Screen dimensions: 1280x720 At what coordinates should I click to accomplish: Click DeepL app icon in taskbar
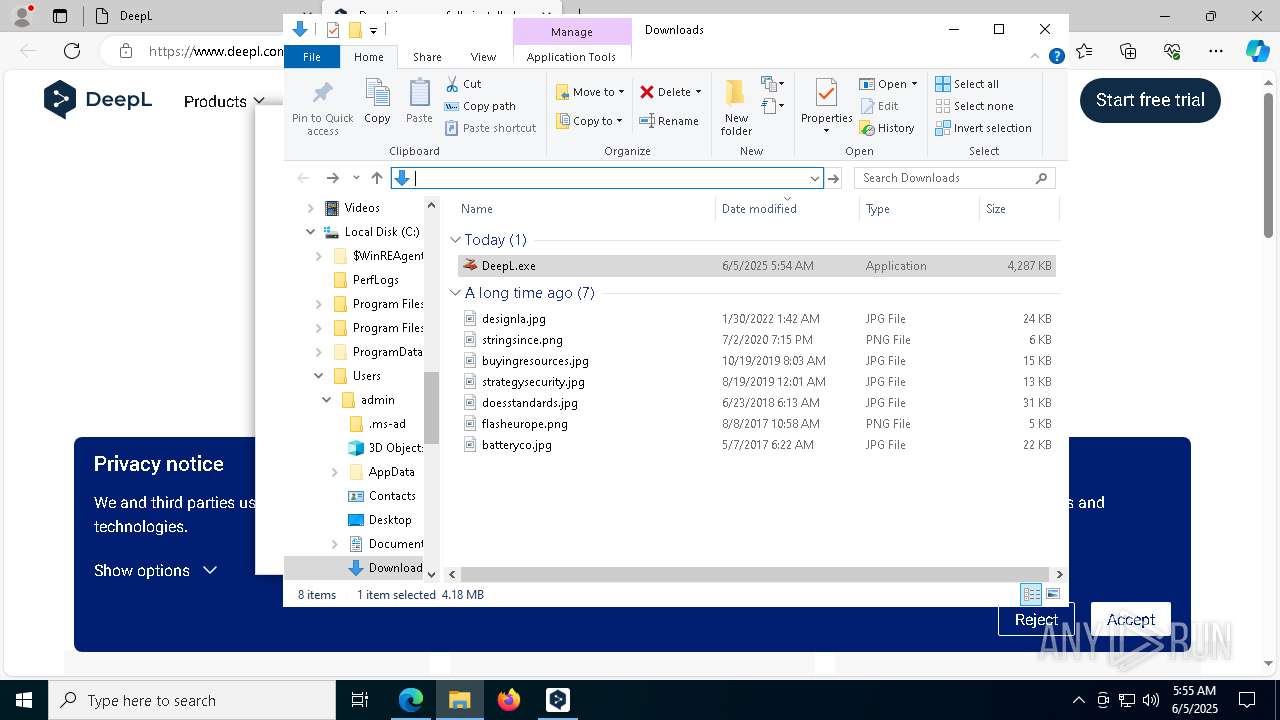click(557, 700)
